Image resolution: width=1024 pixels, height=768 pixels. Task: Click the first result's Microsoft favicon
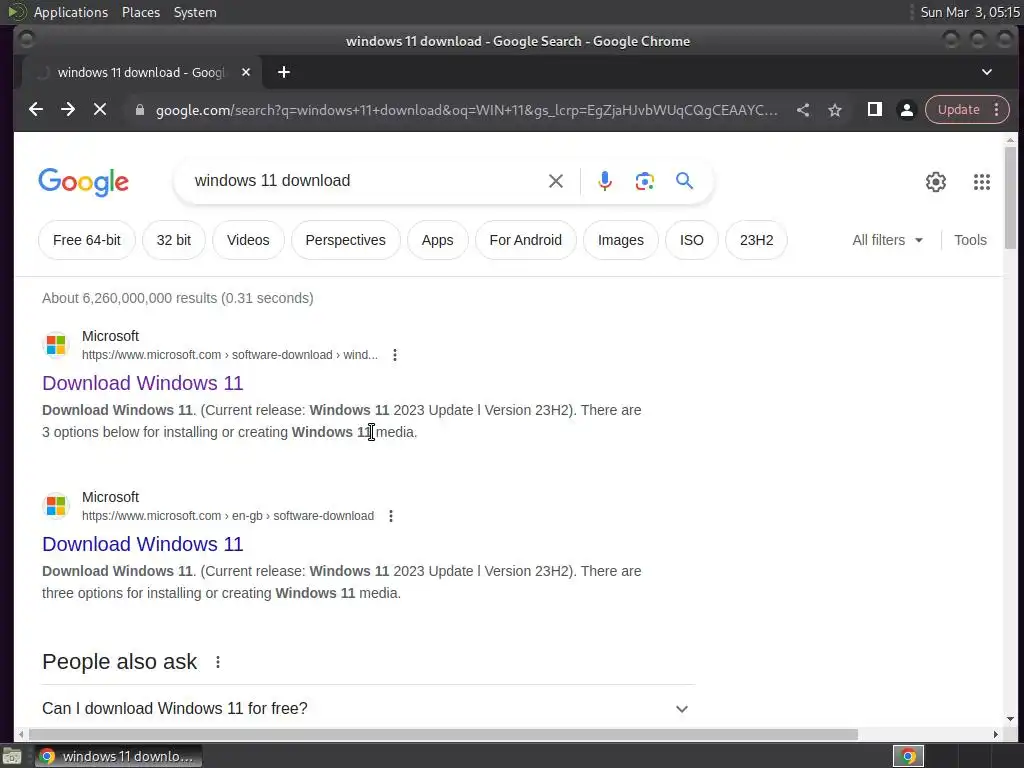click(56, 344)
